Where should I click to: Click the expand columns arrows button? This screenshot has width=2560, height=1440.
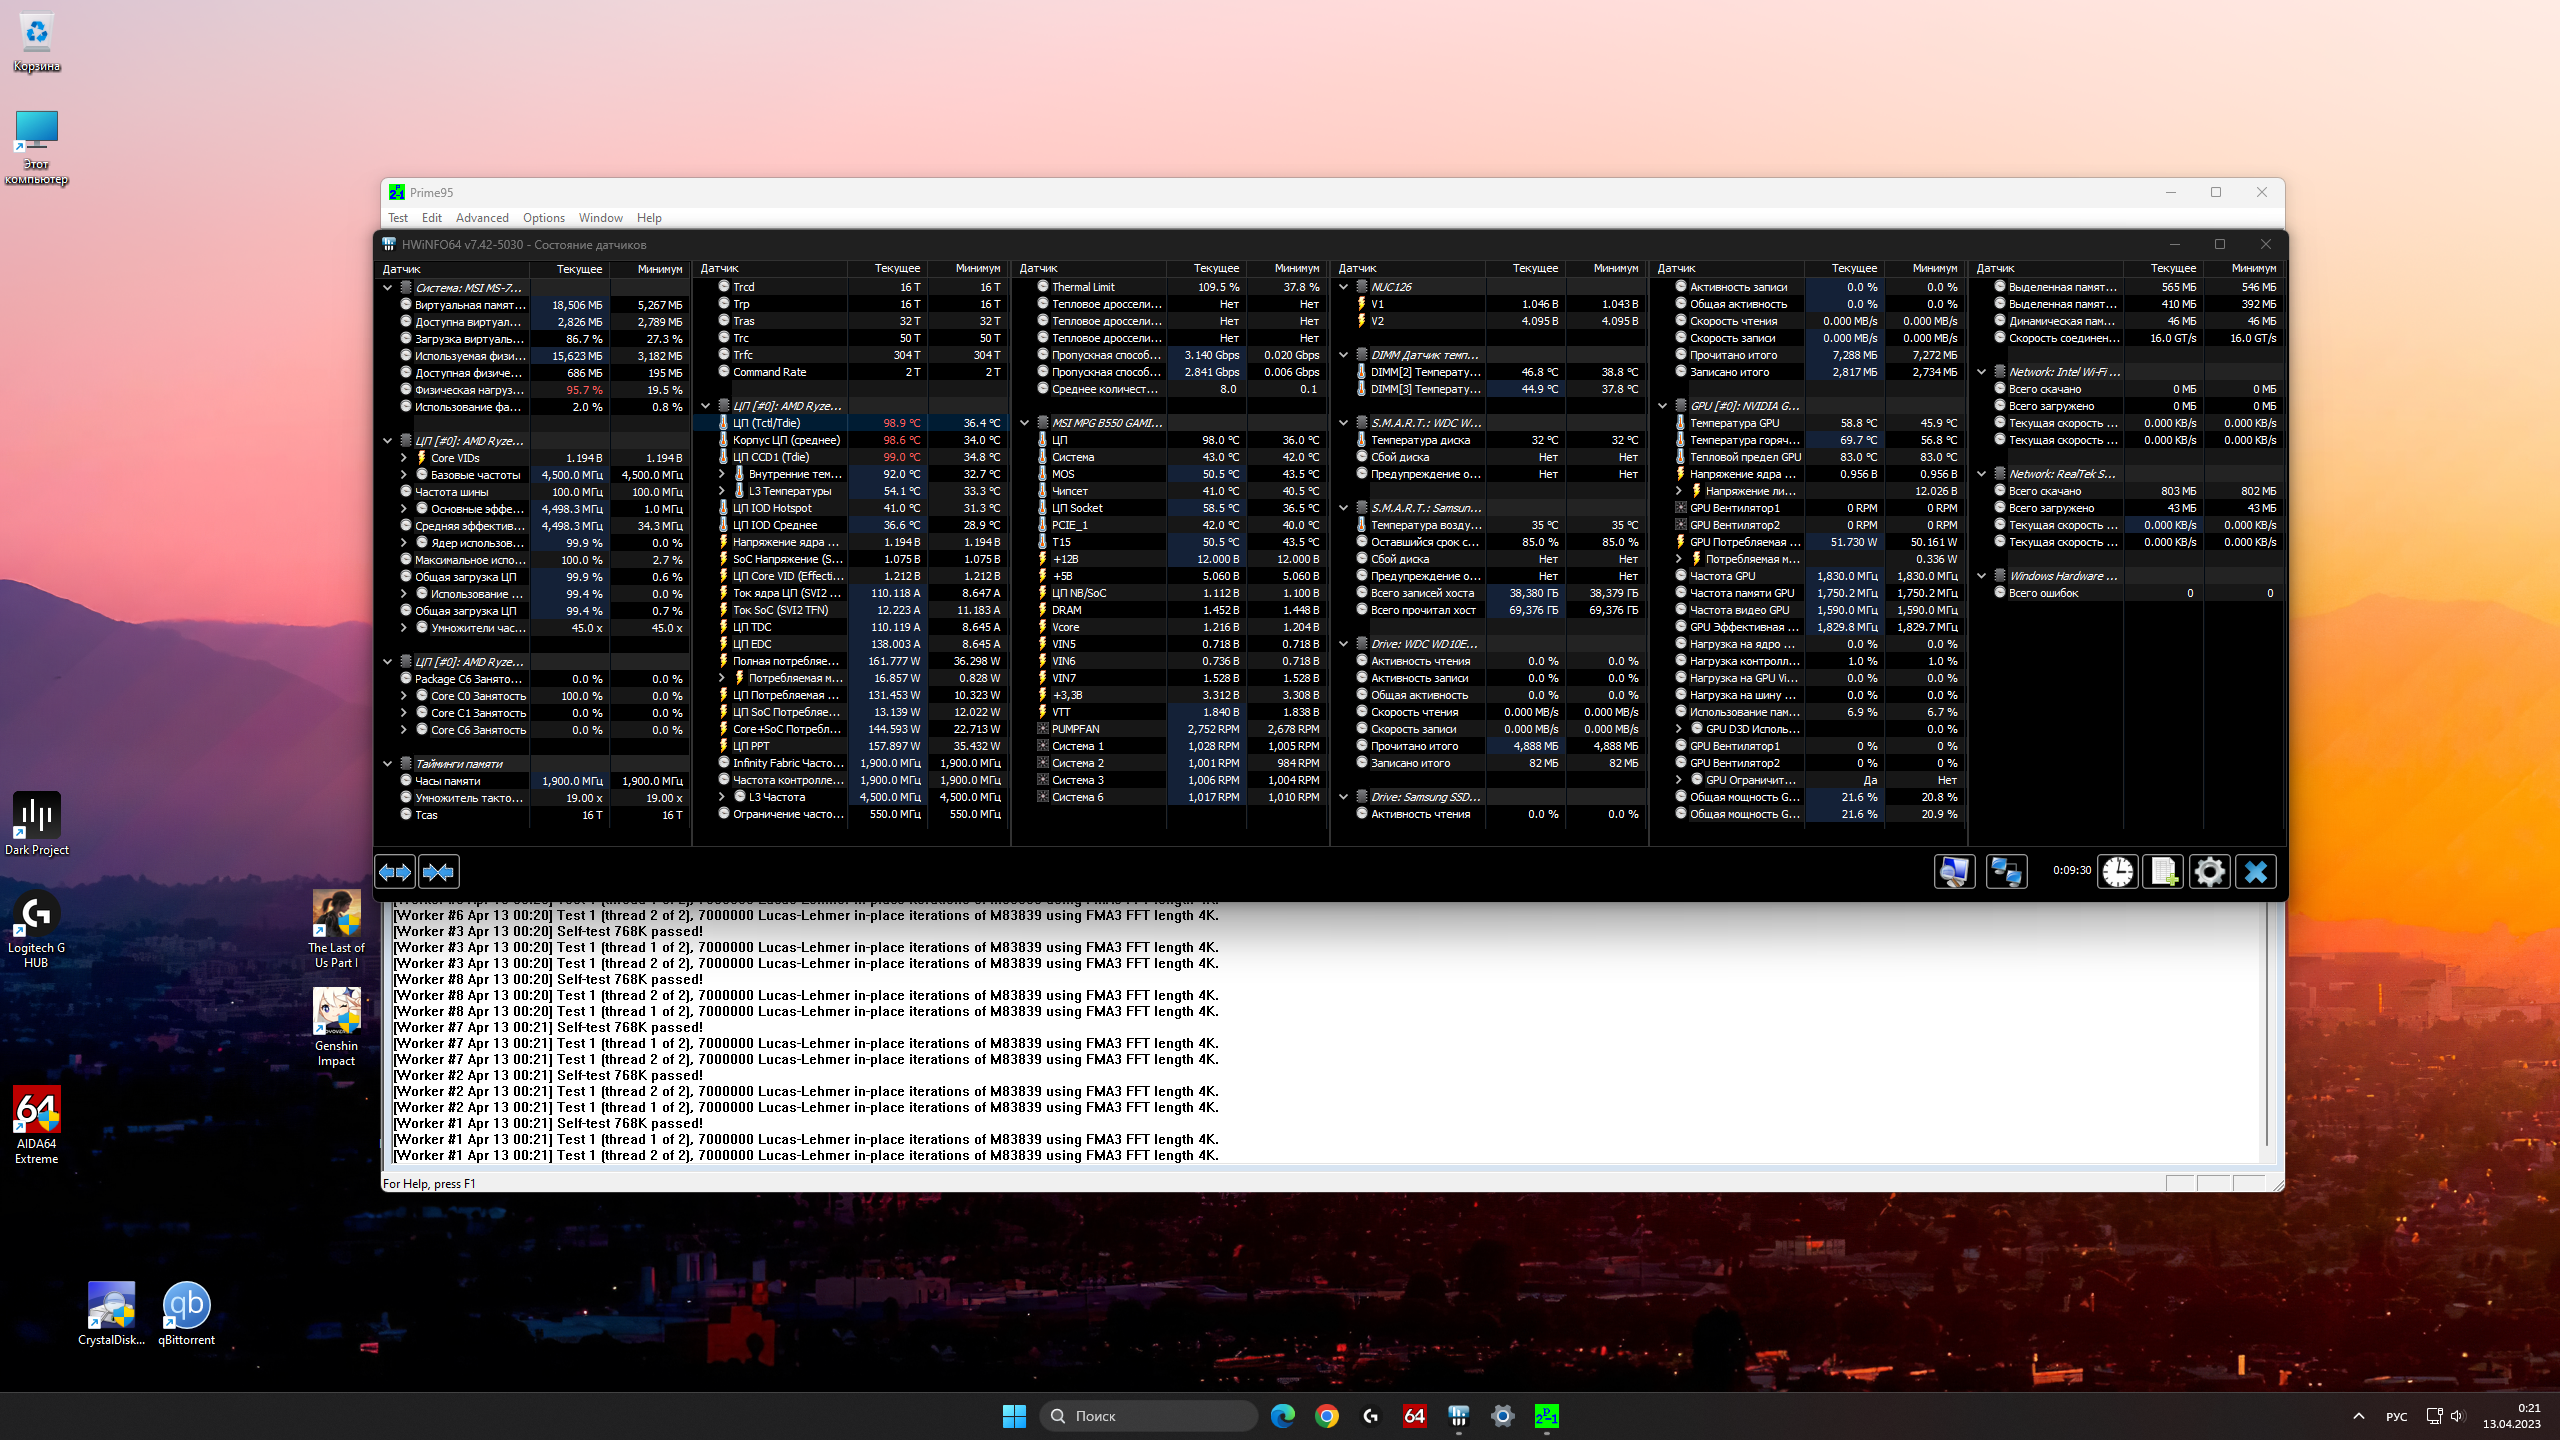pos(395,872)
